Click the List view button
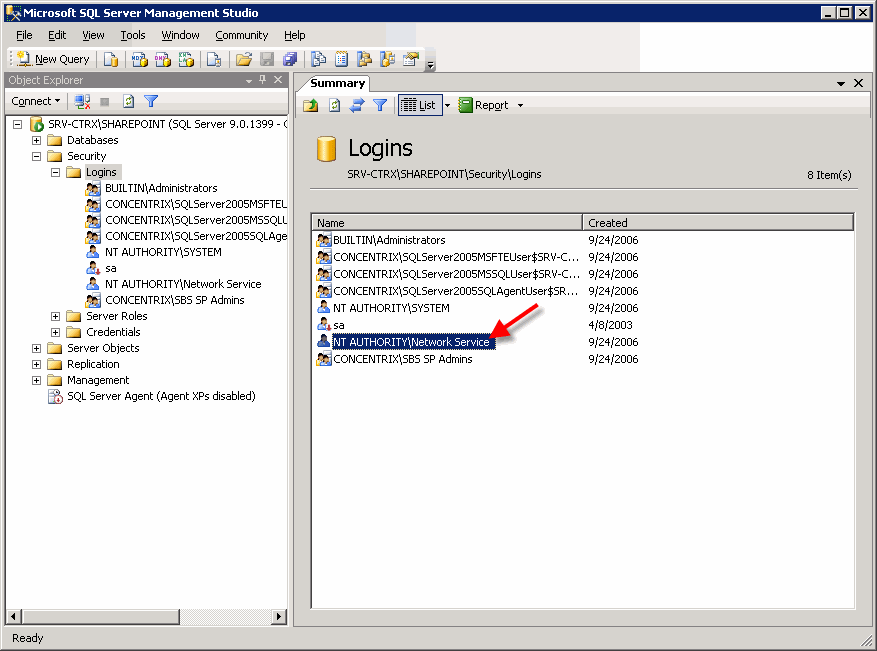The image size is (877, 651). (419, 105)
